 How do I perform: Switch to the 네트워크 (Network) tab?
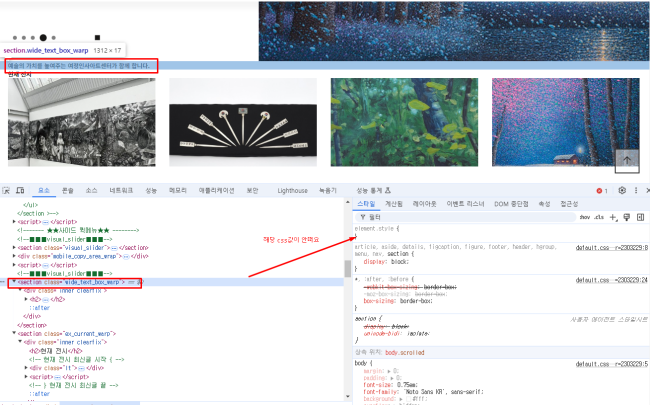tap(121, 190)
